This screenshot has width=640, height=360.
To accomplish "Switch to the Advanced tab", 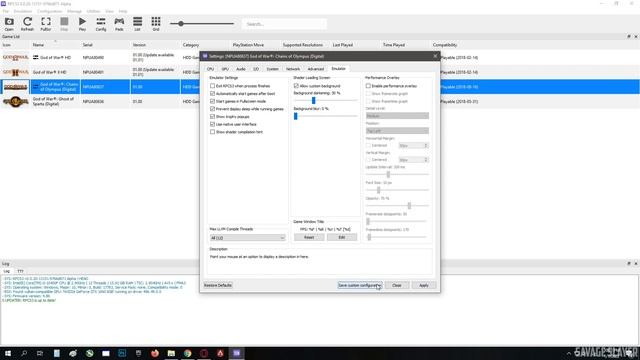I will pyautogui.click(x=316, y=69).
